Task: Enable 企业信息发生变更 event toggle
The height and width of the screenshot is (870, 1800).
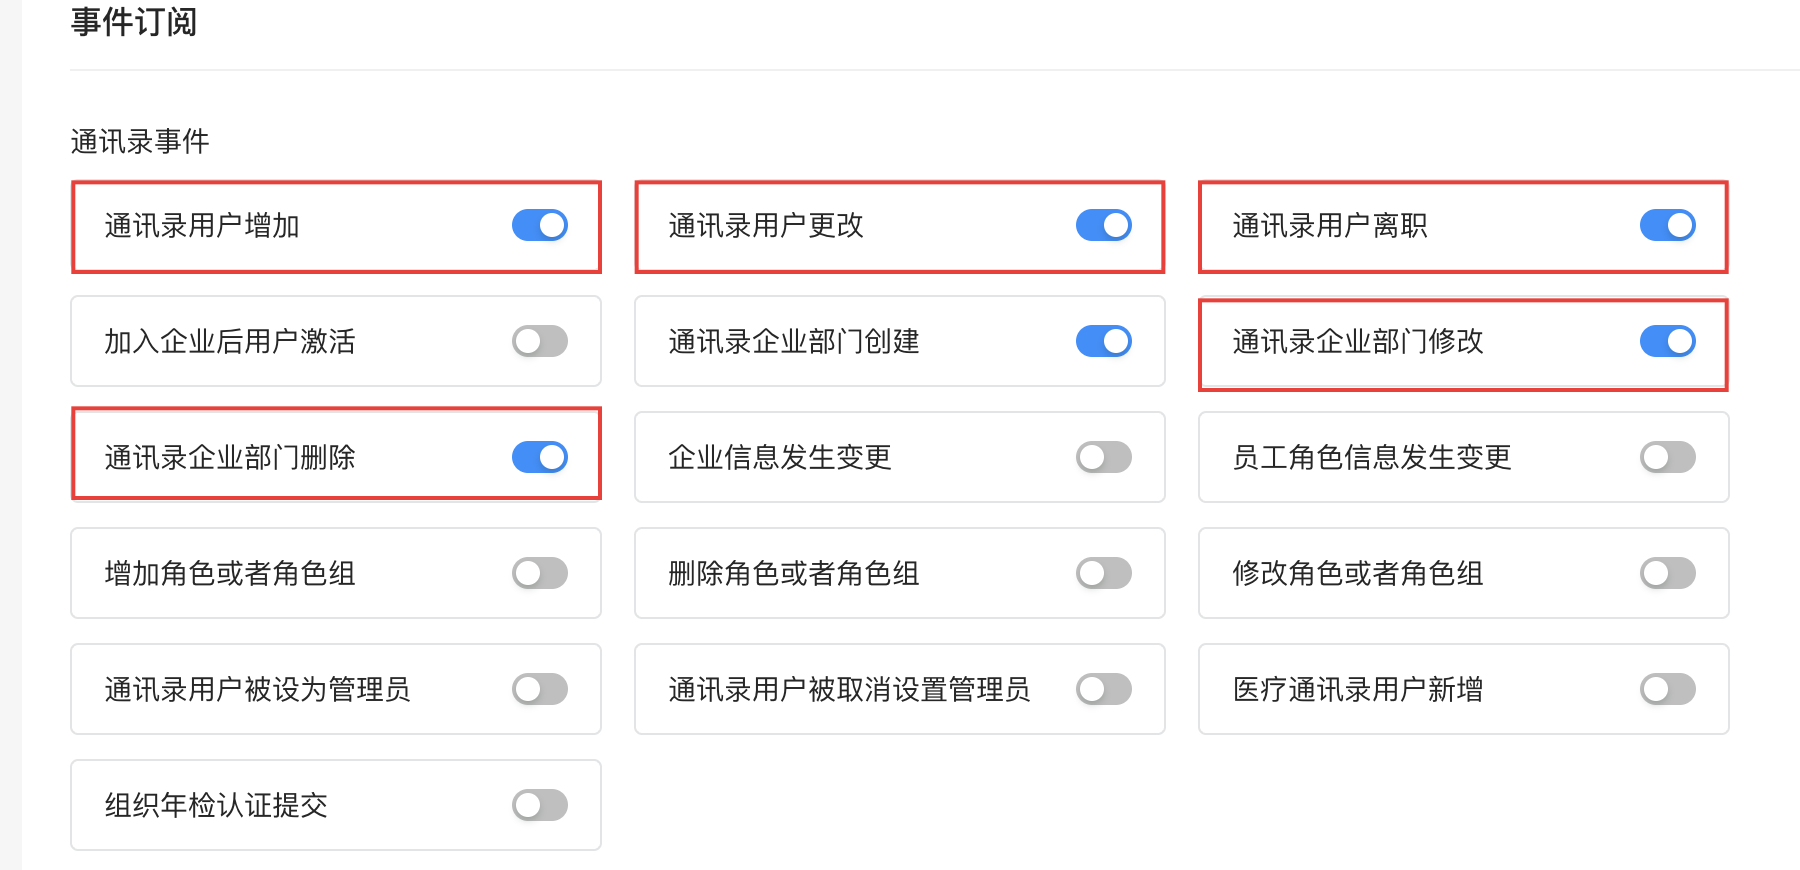Action: click(1104, 458)
